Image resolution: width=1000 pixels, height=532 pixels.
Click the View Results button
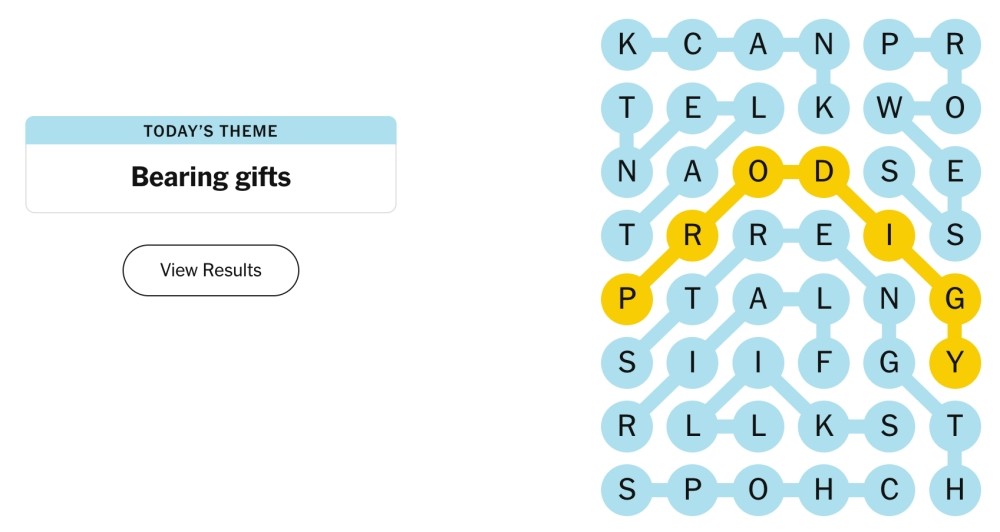[x=210, y=270]
